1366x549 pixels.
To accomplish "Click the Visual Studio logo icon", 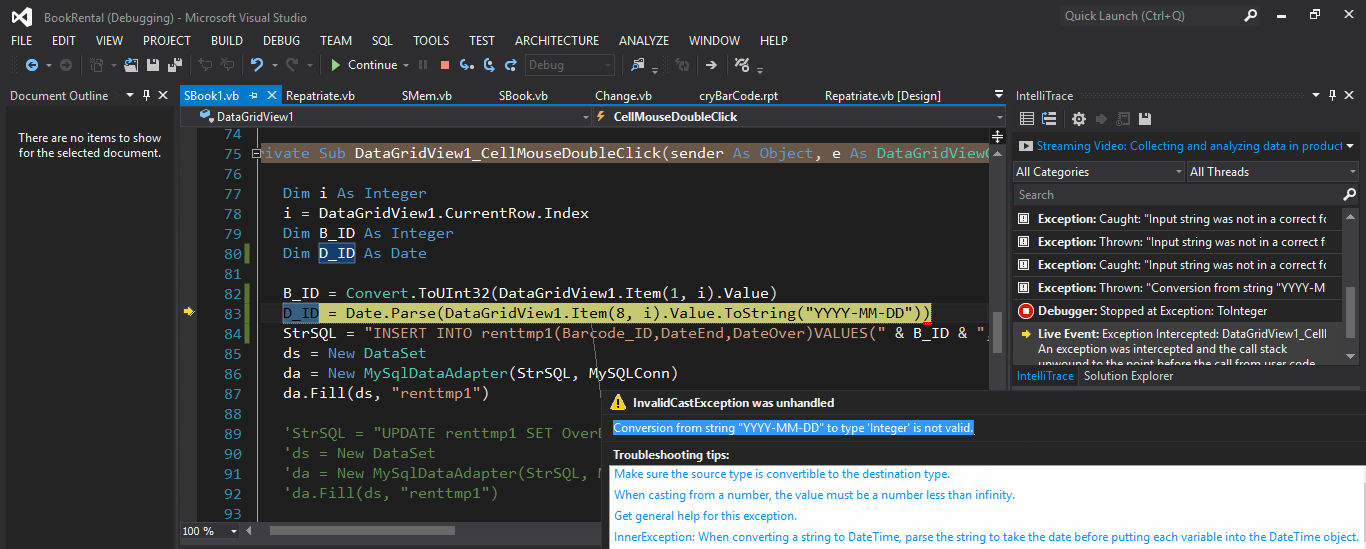I will pos(21,17).
